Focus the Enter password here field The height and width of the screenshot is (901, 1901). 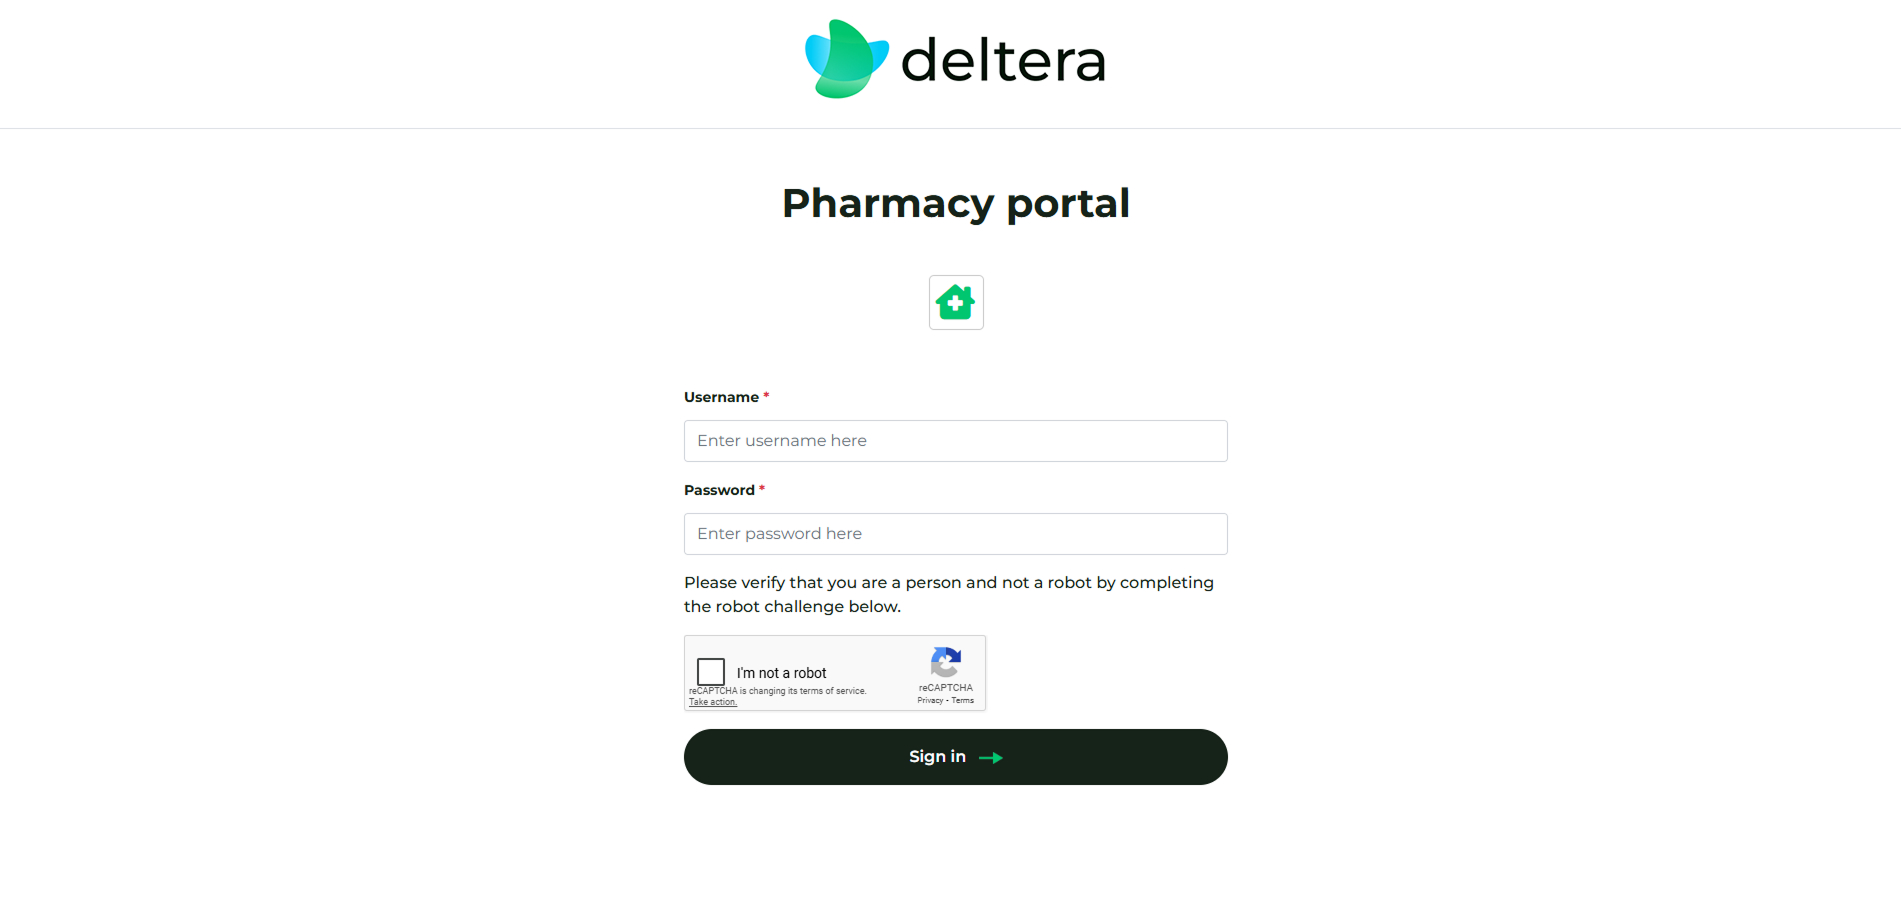(956, 534)
